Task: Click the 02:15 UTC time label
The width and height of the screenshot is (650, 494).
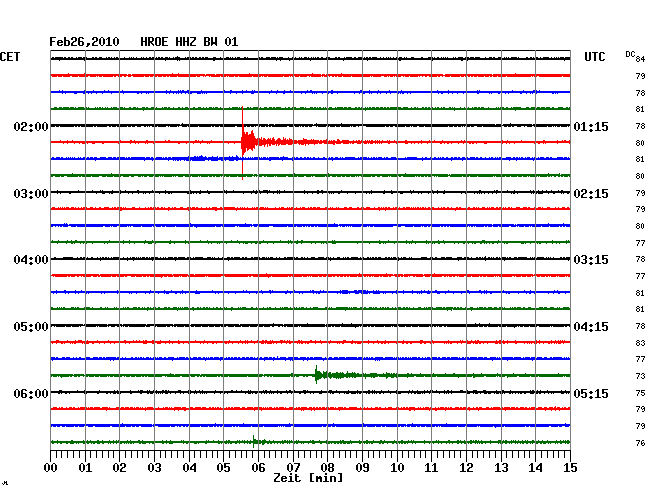Action: (591, 194)
